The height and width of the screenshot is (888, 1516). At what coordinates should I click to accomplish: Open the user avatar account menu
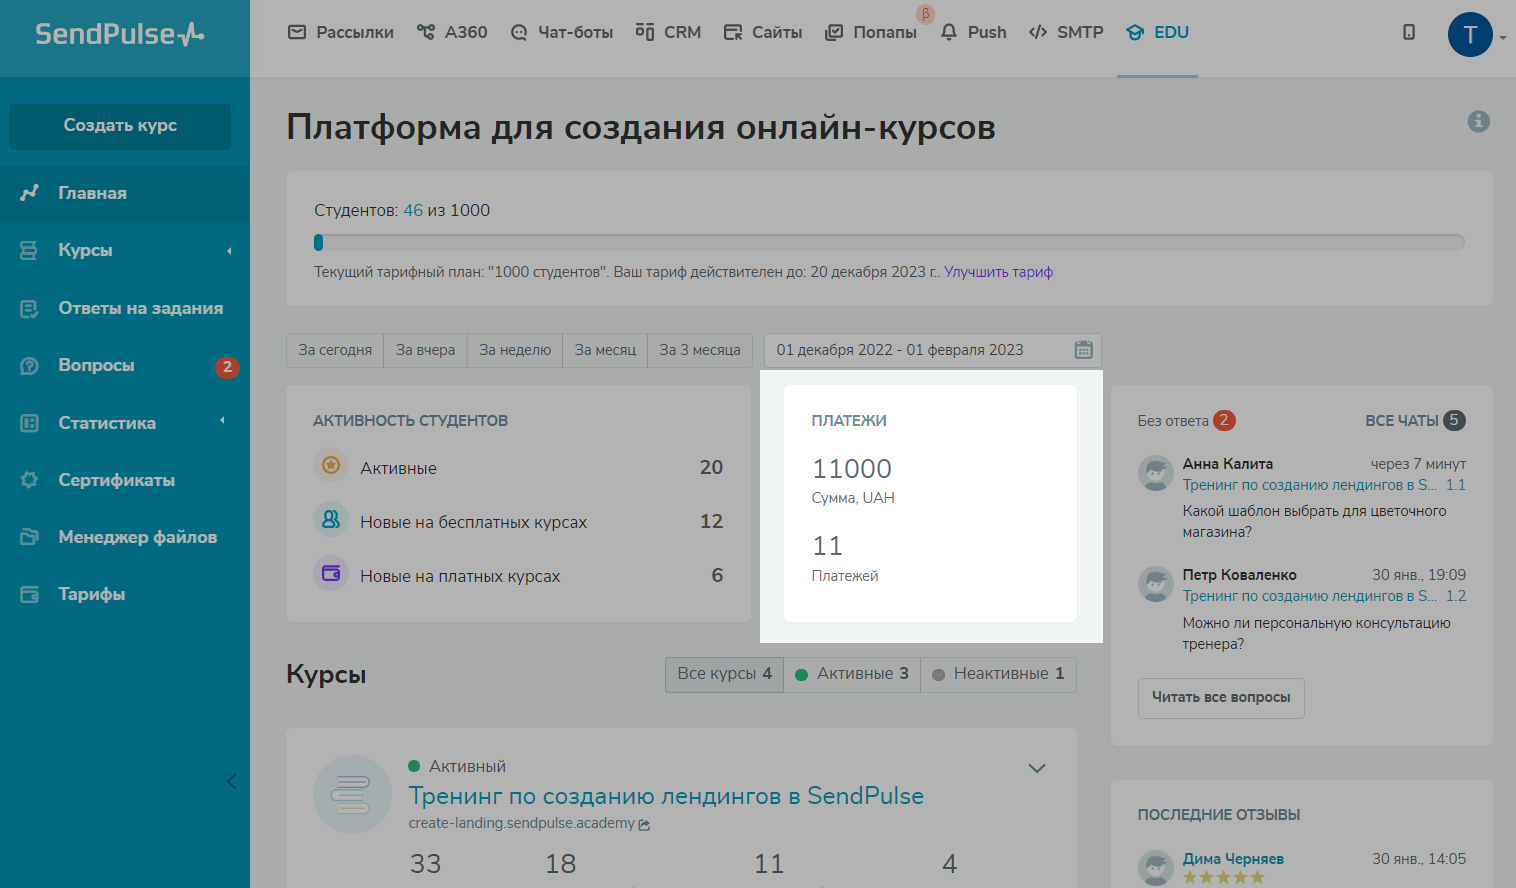(1470, 36)
